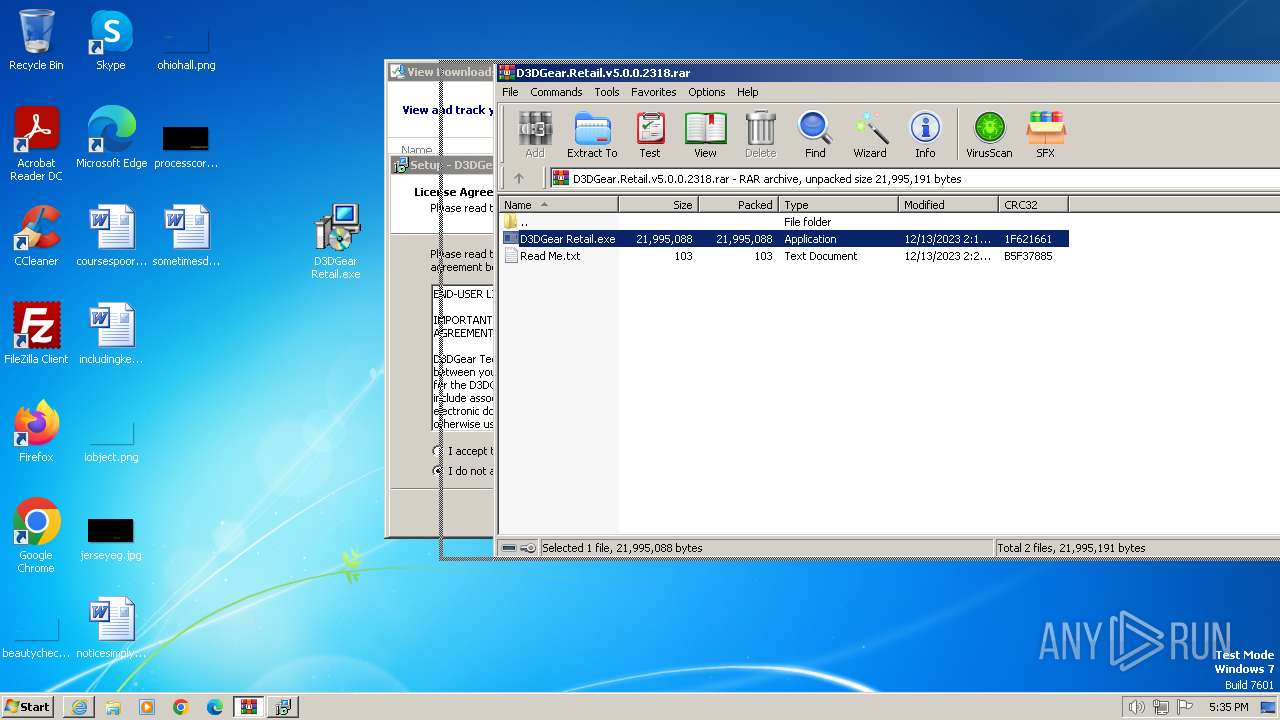Open the File menu
Screen dimensions: 1280x720
(x=510, y=92)
